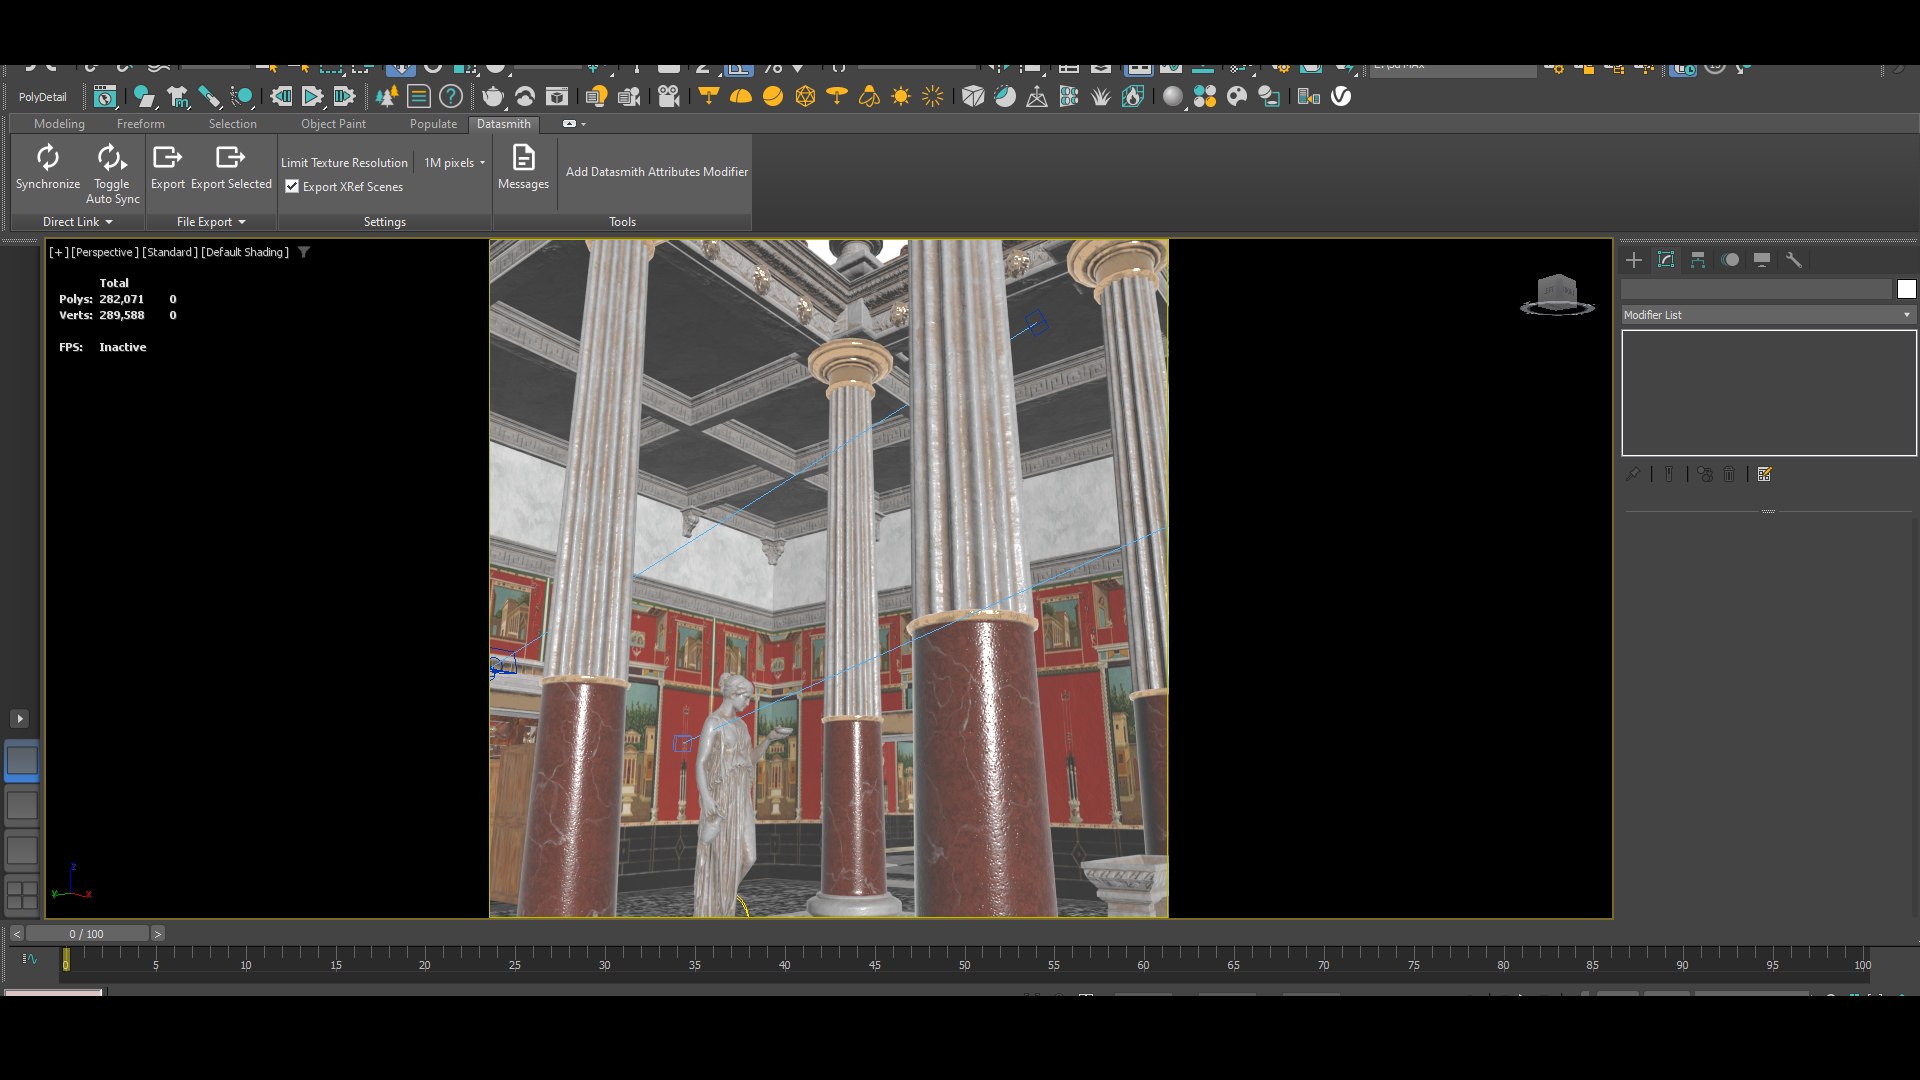Image resolution: width=1920 pixels, height=1080 pixels.
Task: Click the help question mark icon
Action: 451,96
